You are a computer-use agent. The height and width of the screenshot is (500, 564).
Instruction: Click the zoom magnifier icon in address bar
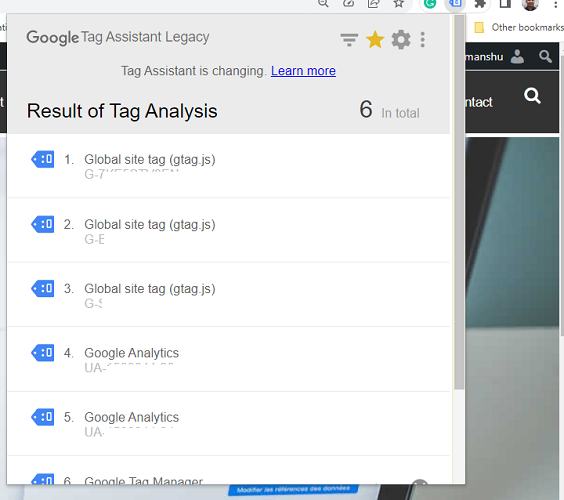click(323, 4)
